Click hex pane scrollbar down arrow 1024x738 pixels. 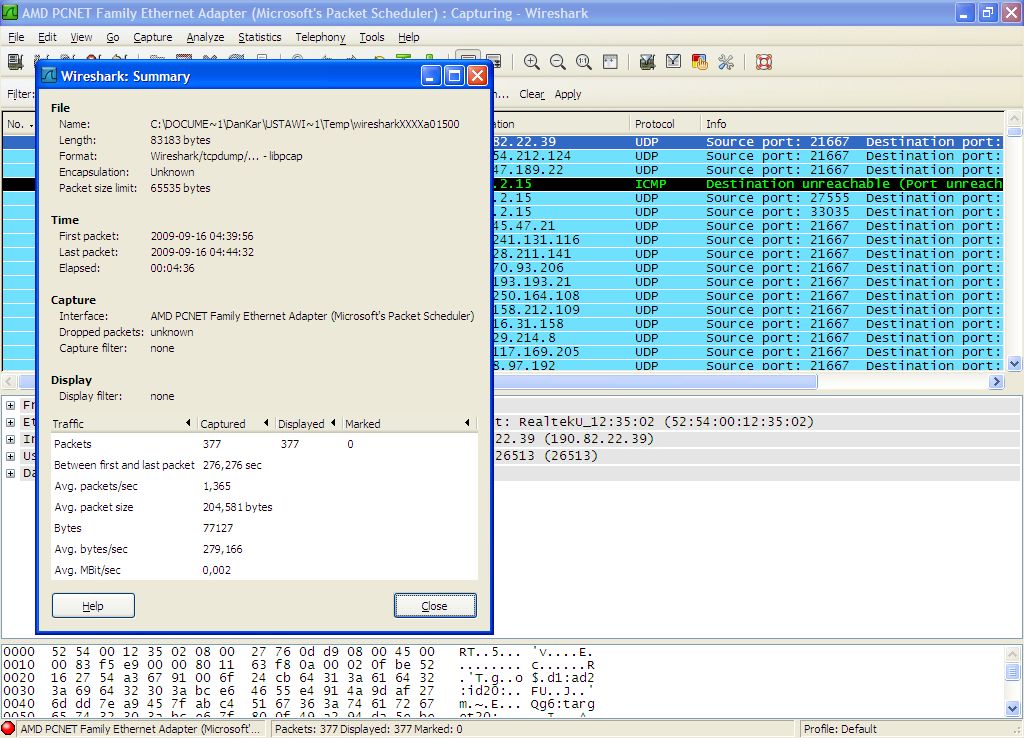(x=1013, y=708)
